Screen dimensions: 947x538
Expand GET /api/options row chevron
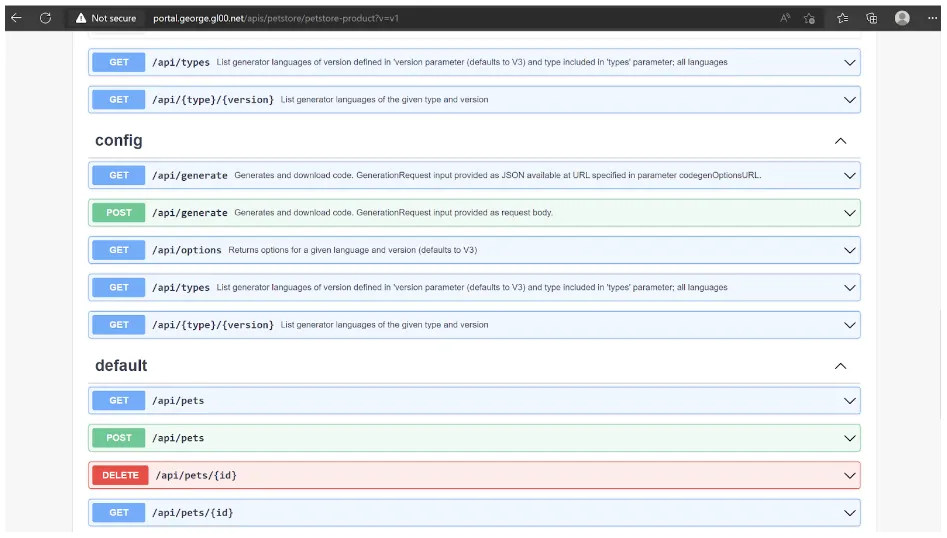point(849,251)
